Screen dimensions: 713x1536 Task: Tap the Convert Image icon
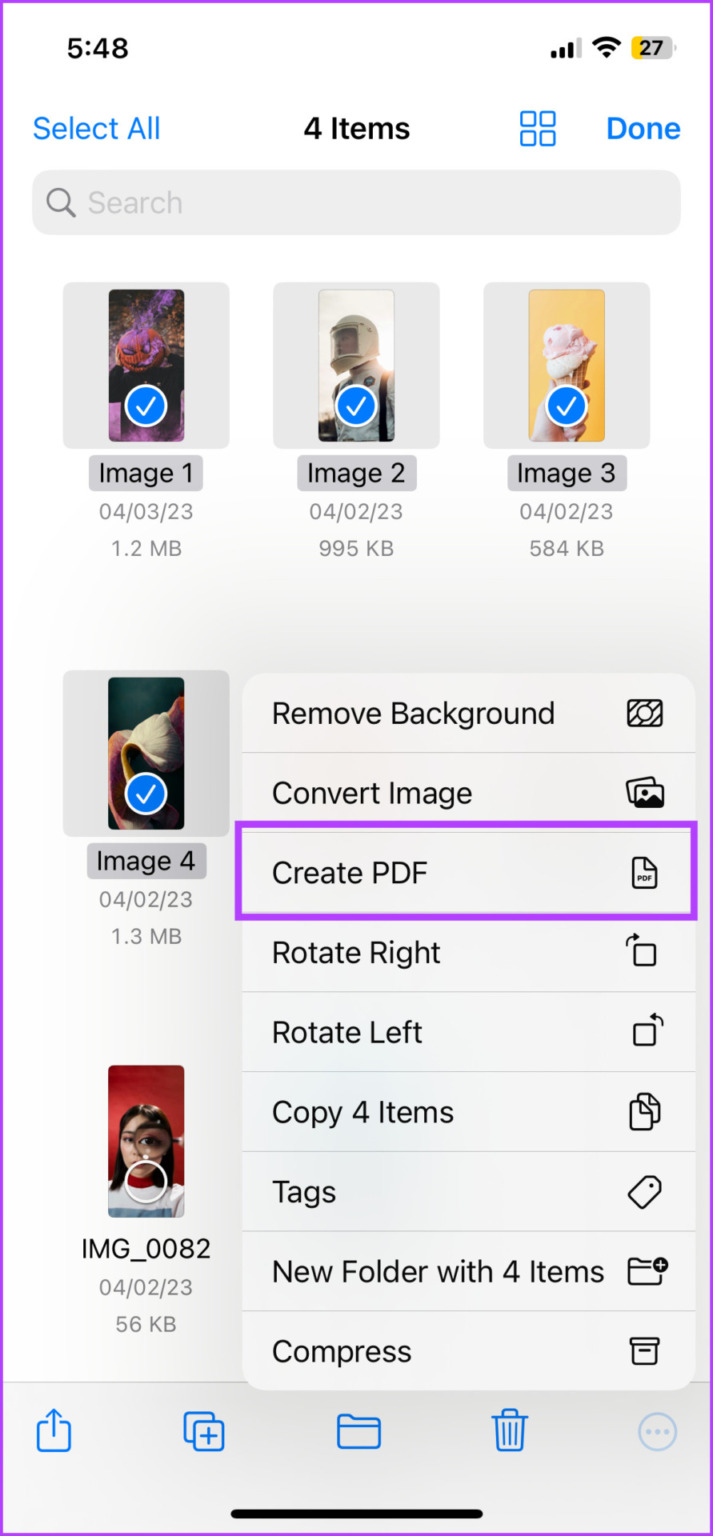point(645,792)
